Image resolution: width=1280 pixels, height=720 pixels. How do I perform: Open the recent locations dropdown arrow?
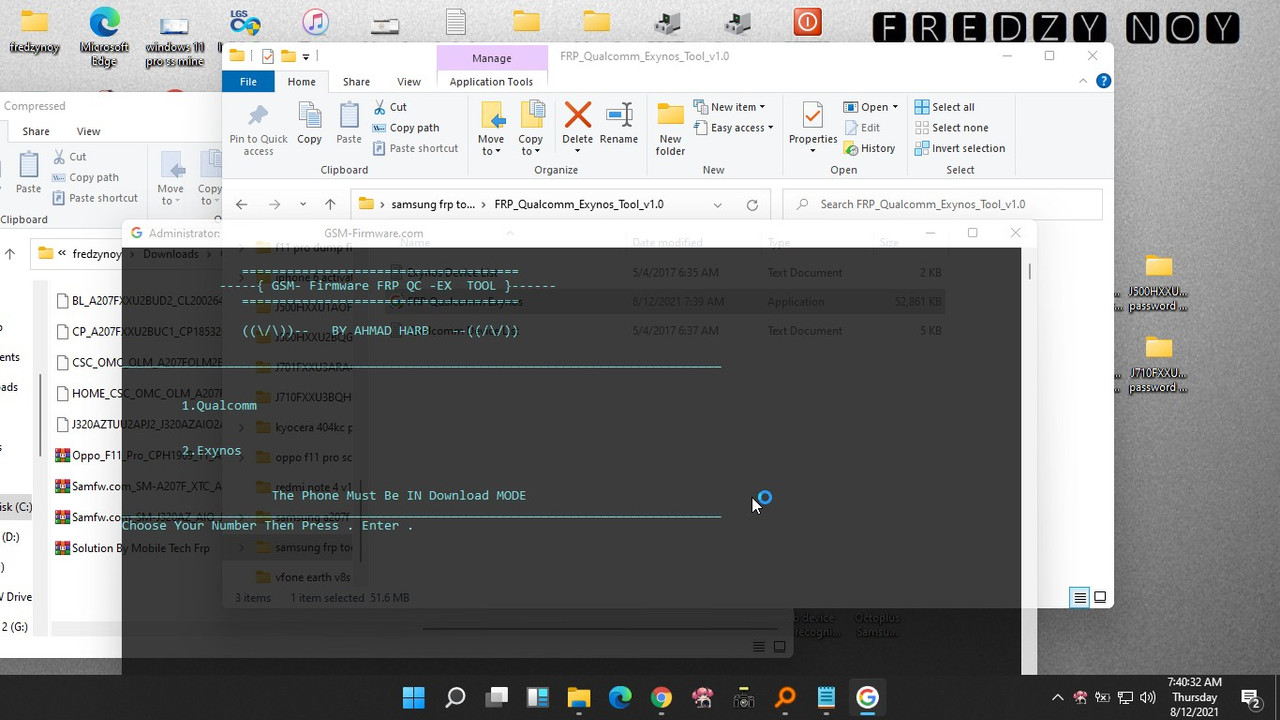point(302,204)
